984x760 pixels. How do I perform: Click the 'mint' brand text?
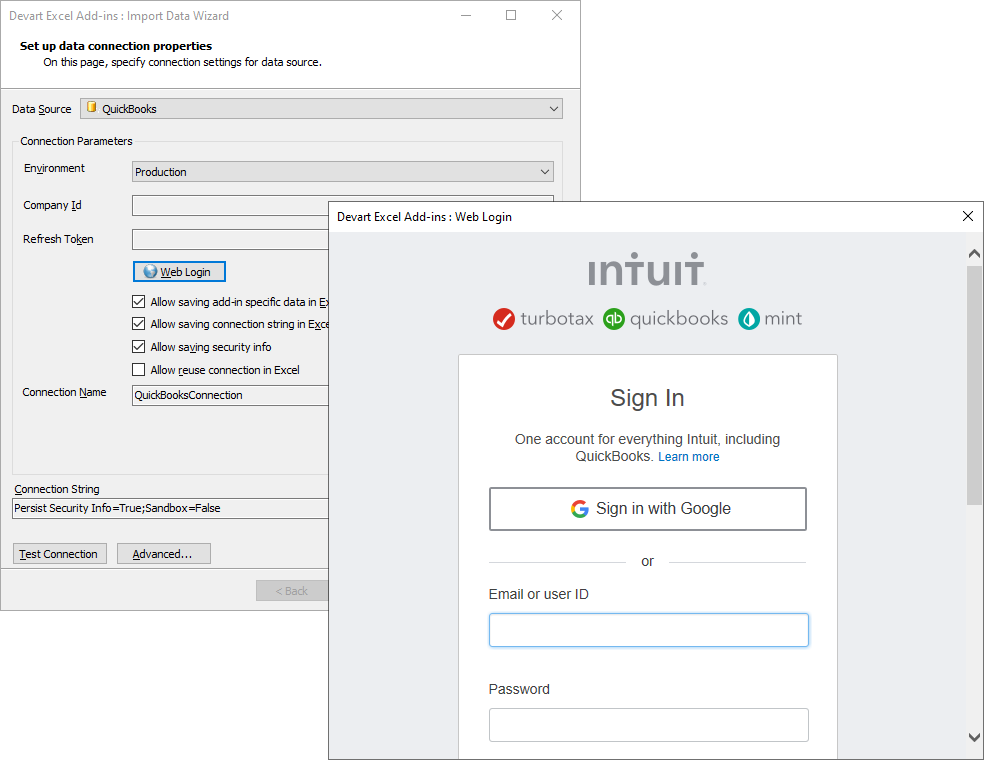point(783,318)
